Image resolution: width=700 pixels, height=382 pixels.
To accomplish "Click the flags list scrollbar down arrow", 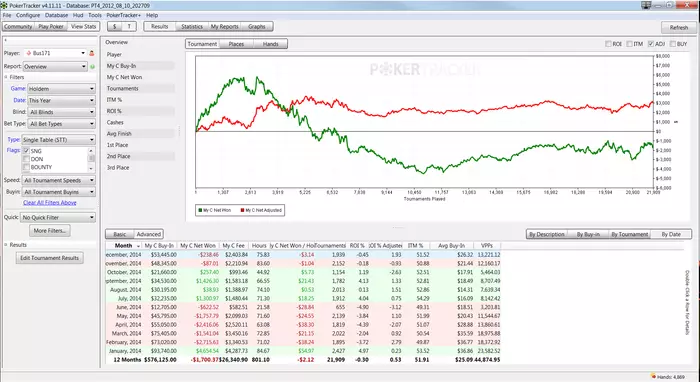I will coord(91,169).
